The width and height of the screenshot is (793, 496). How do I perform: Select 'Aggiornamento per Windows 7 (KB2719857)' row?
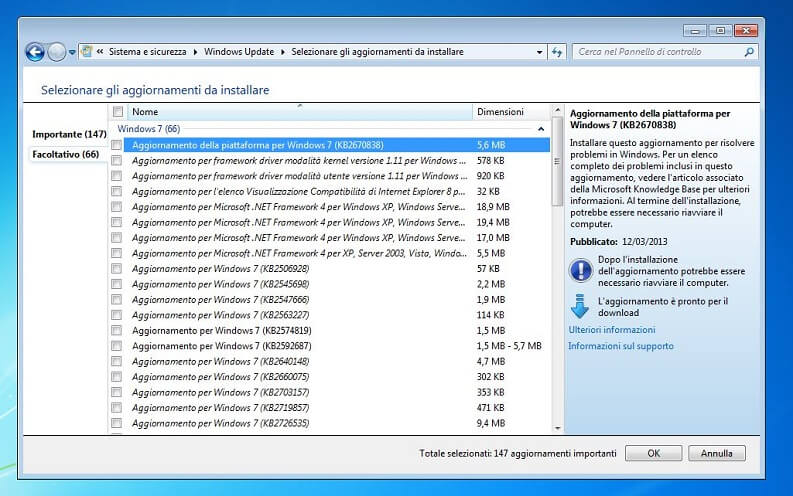(329, 408)
